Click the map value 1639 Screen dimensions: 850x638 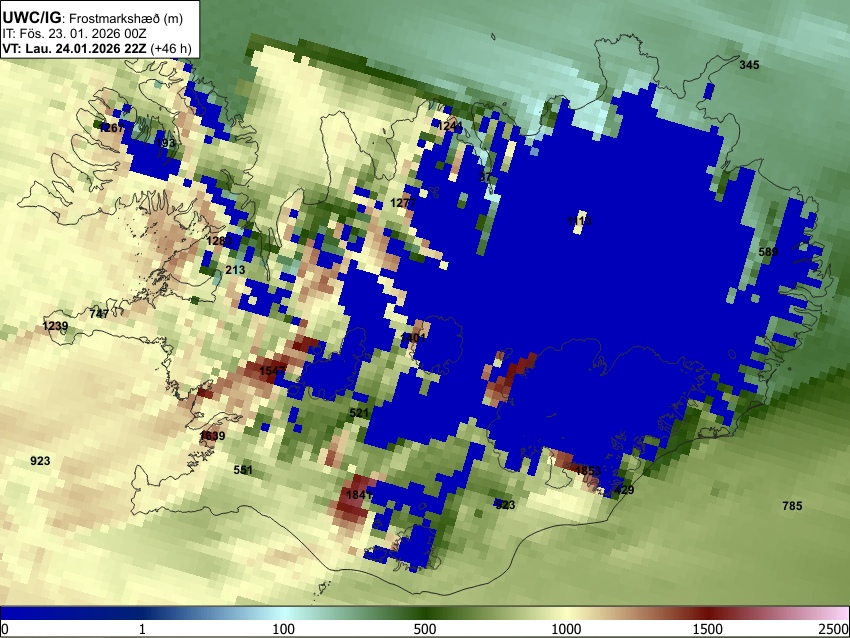coord(212,436)
